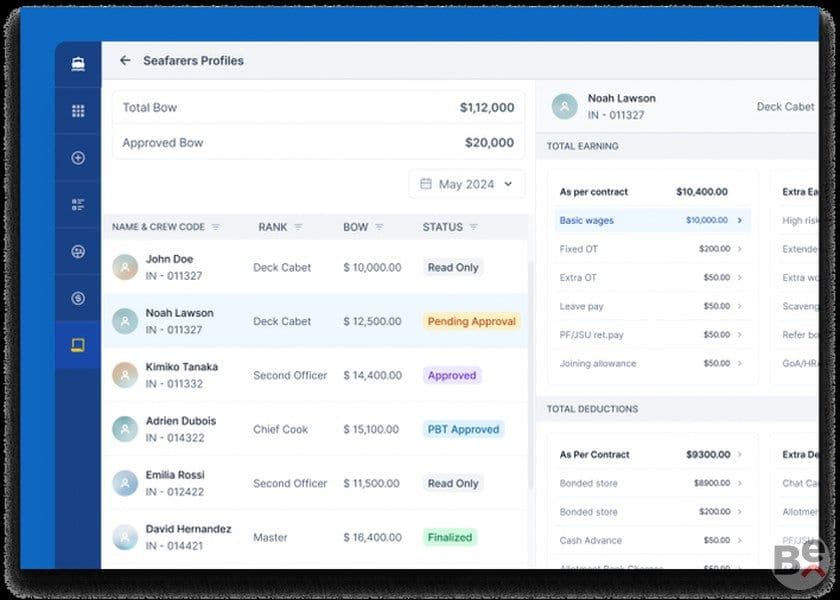Click the Total Bow amount $1,12,000
Image resolution: width=840 pixels, height=600 pixels.
(x=487, y=108)
